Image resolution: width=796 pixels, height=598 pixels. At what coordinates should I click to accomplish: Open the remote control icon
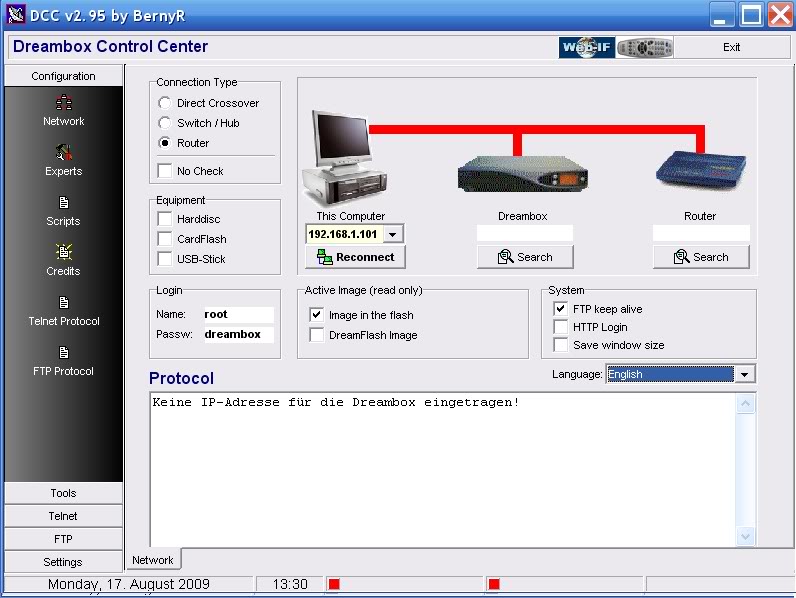pyautogui.click(x=645, y=47)
